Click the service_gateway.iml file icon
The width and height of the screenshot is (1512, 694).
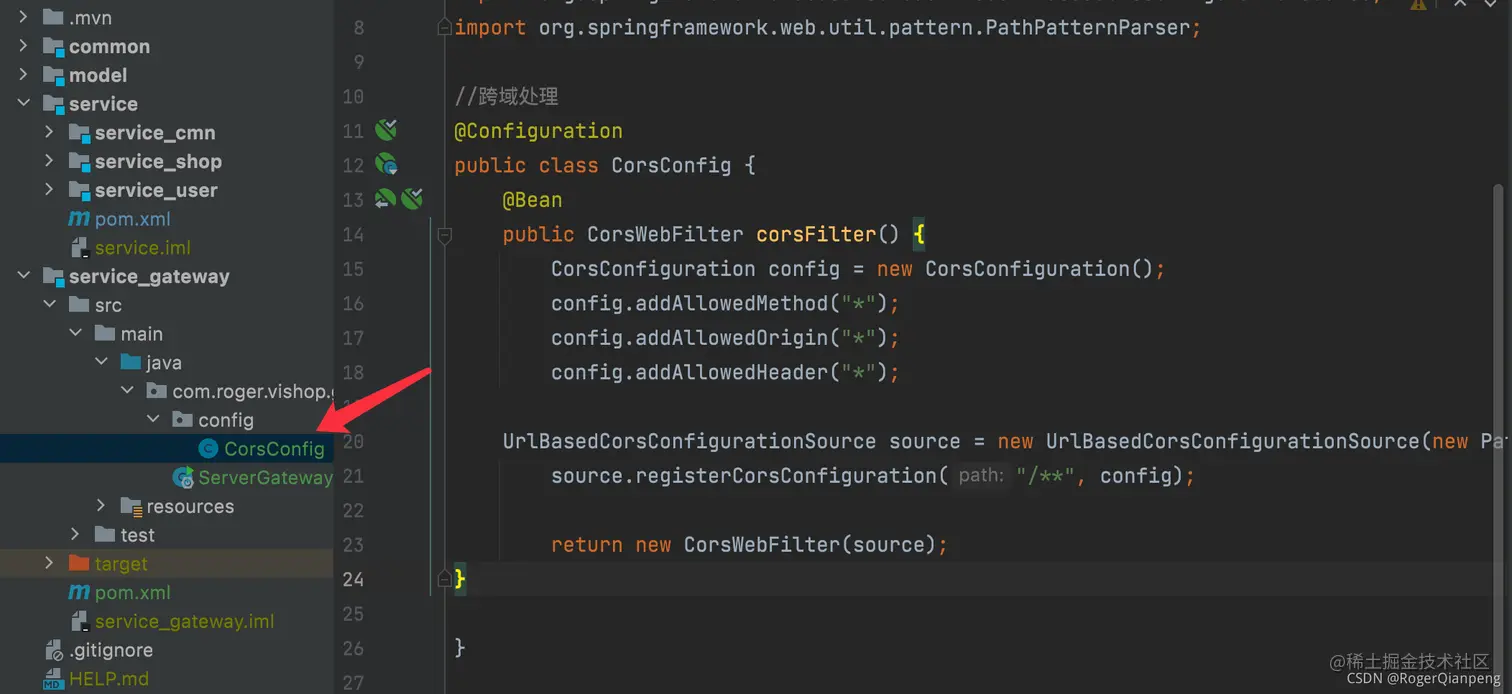pos(79,621)
